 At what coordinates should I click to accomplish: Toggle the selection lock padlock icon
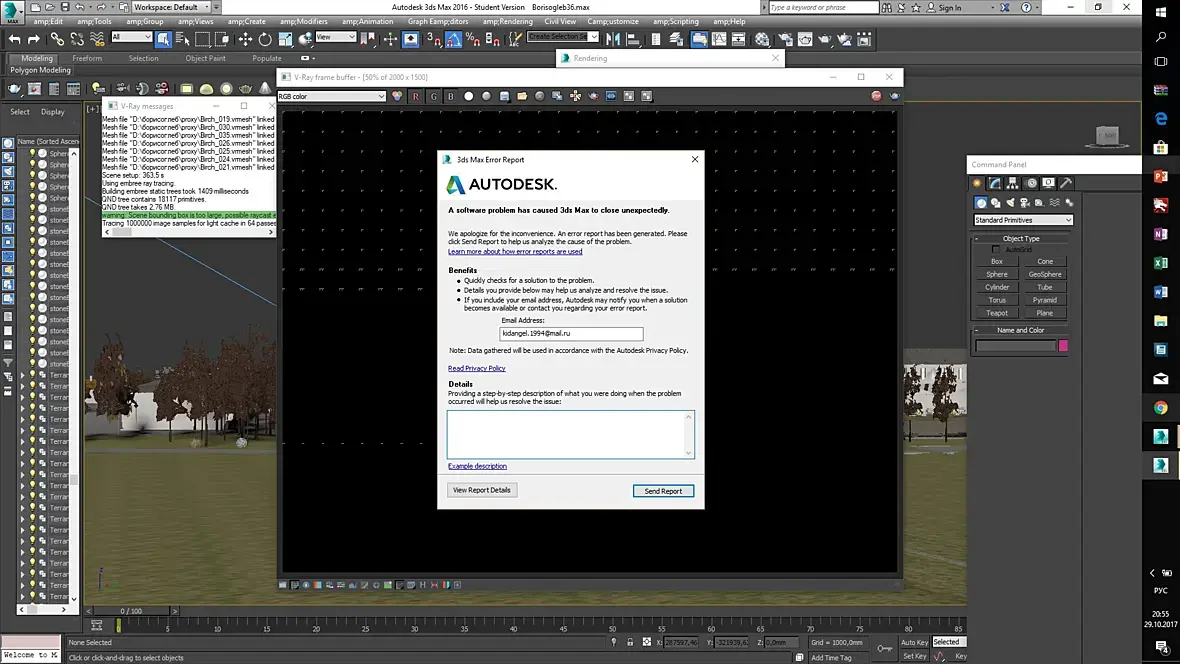tap(630, 642)
